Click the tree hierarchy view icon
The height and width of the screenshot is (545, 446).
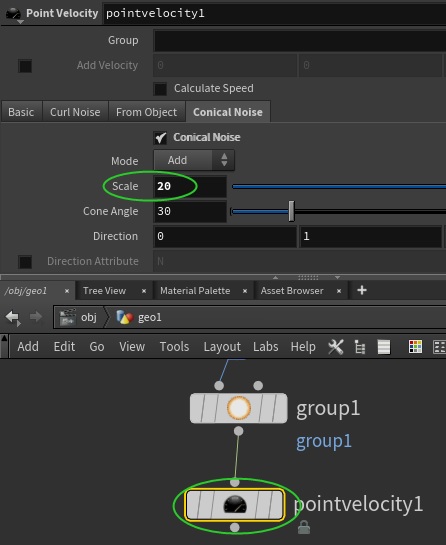pos(359,347)
